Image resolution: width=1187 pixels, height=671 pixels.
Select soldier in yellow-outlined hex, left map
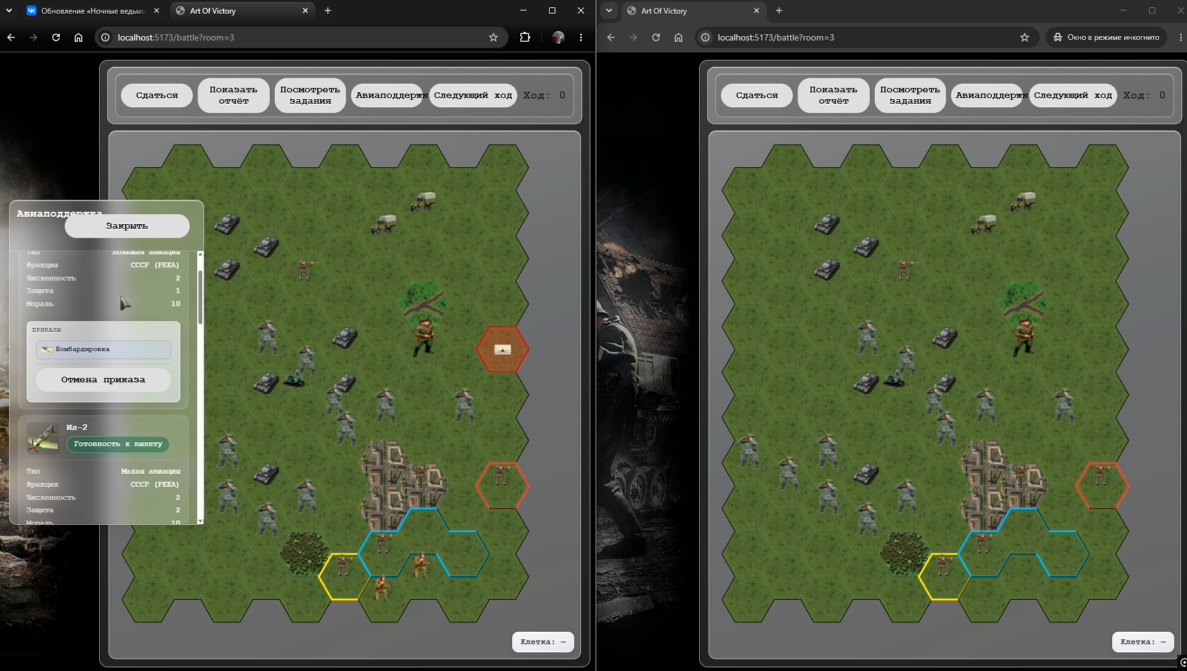coord(343,565)
